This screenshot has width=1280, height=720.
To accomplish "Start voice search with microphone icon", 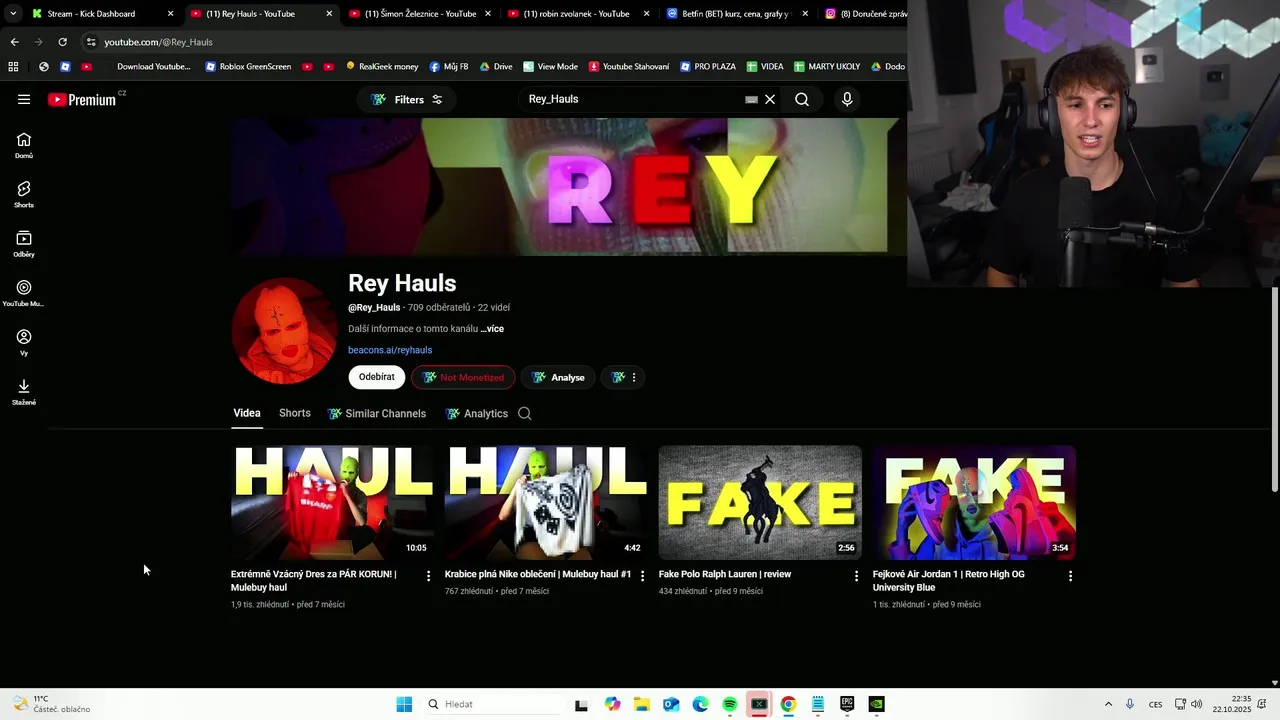I will click(x=847, y=99).
